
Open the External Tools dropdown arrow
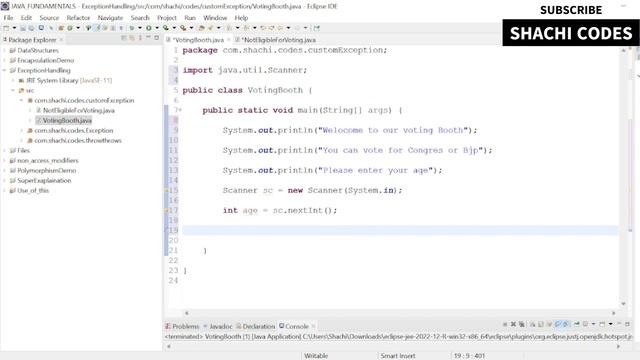[x=191, y=28]
